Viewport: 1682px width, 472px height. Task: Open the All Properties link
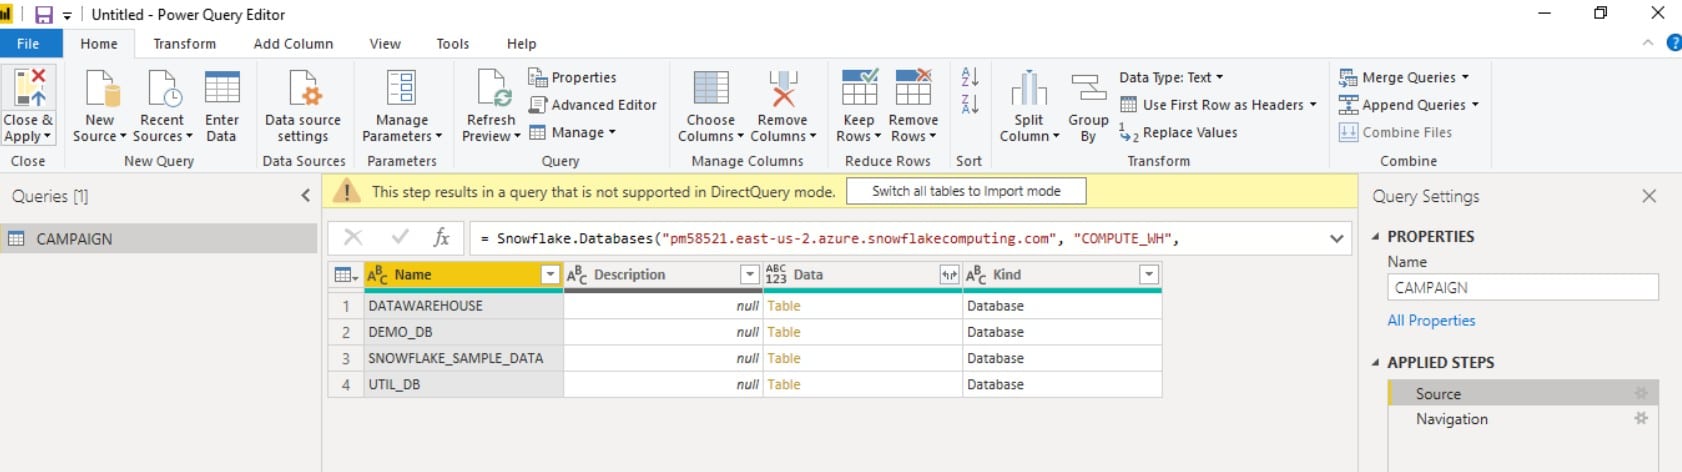pos(1431,320)
